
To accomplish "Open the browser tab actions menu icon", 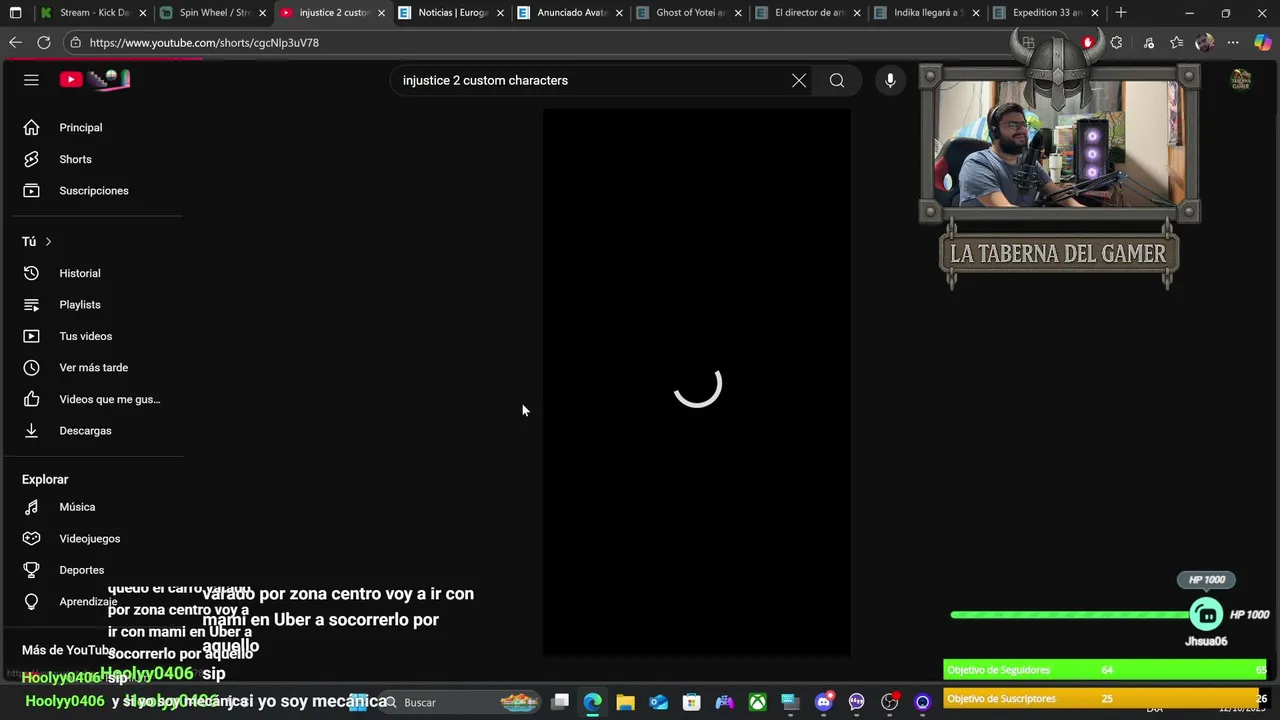I will [15, 13].
